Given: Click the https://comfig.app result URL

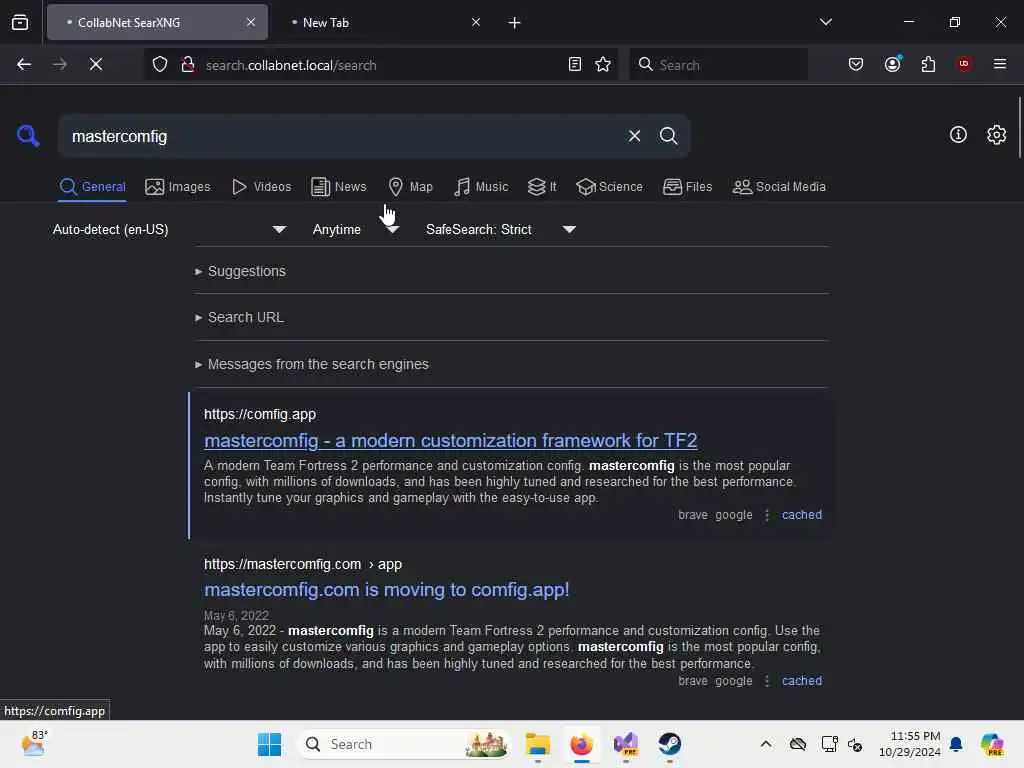Looking at the screenshot, I should click(260, 414).
